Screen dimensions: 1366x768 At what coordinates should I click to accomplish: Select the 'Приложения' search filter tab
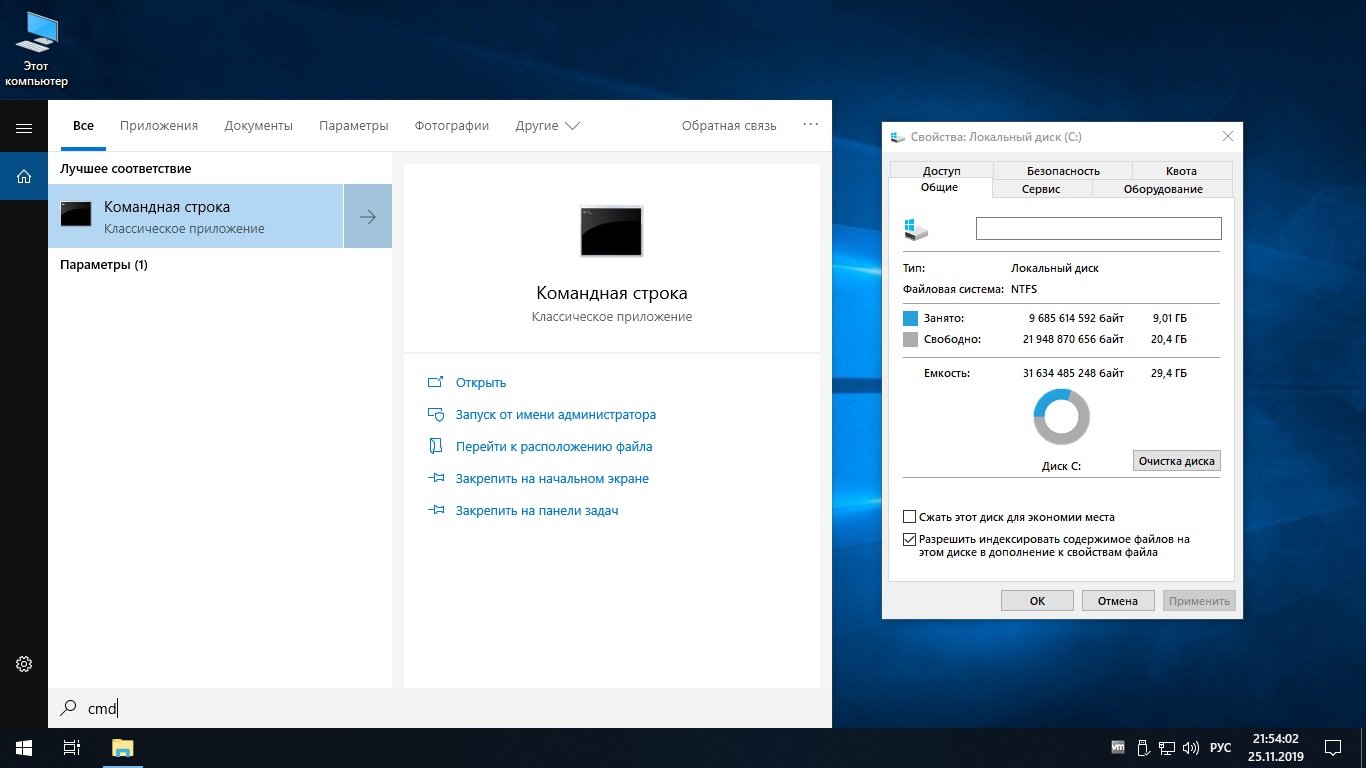[x=159, y=126]
